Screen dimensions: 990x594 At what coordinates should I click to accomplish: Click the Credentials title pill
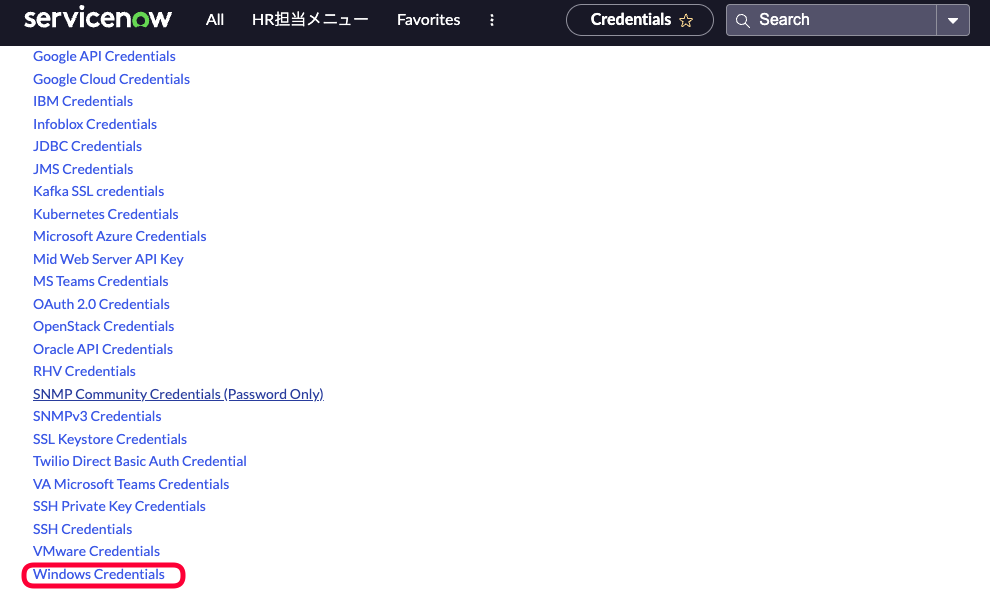(x=640, y=20)
